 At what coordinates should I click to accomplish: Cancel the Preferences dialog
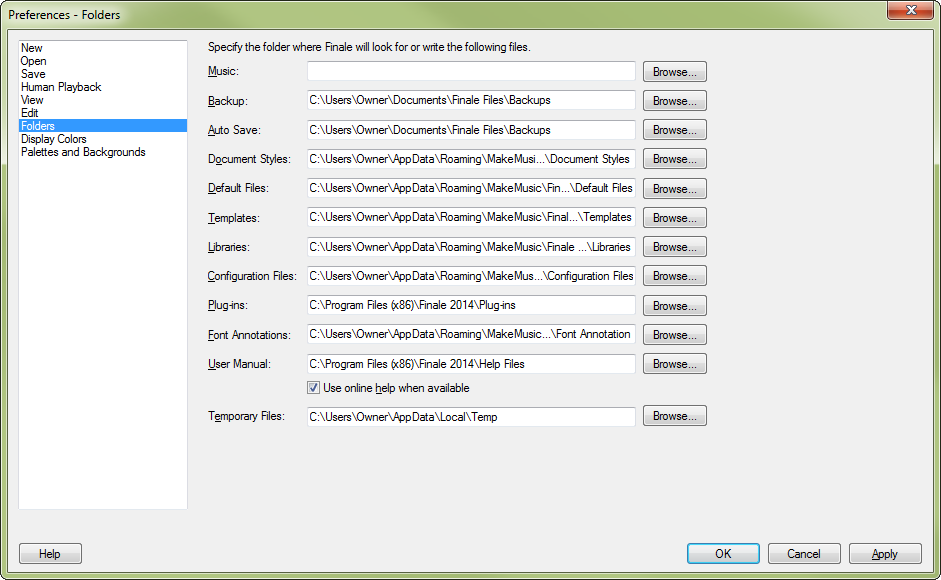click(803, 553)
